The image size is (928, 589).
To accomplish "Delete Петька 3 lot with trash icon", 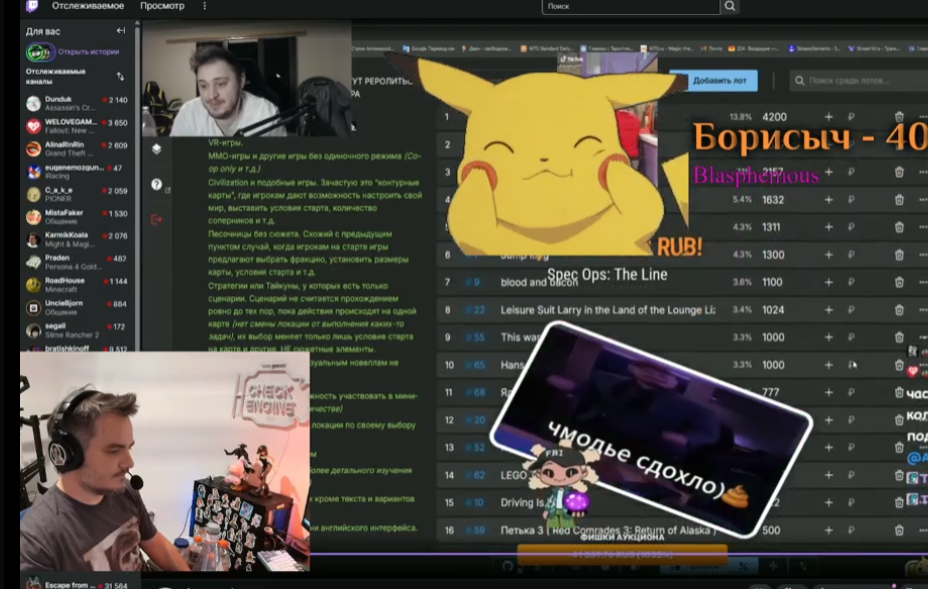I will coord(899,530).
